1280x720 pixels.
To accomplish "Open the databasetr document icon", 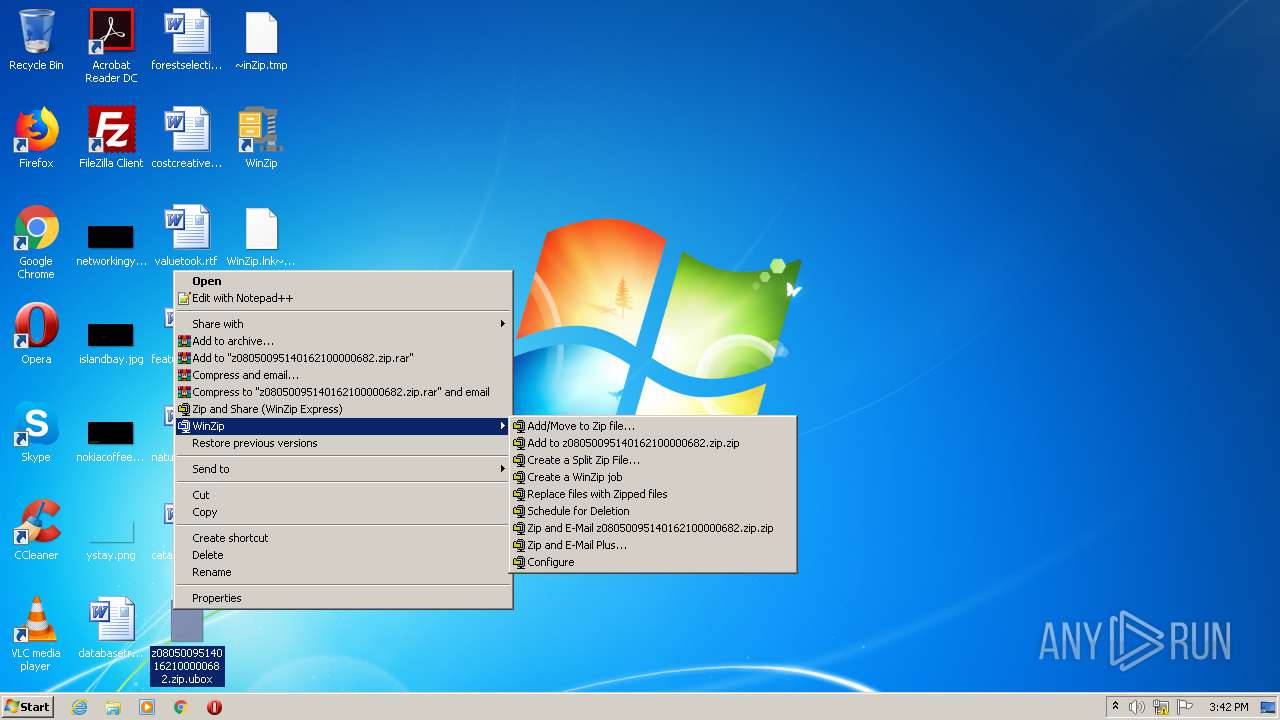I will click(x=111, y=628).
